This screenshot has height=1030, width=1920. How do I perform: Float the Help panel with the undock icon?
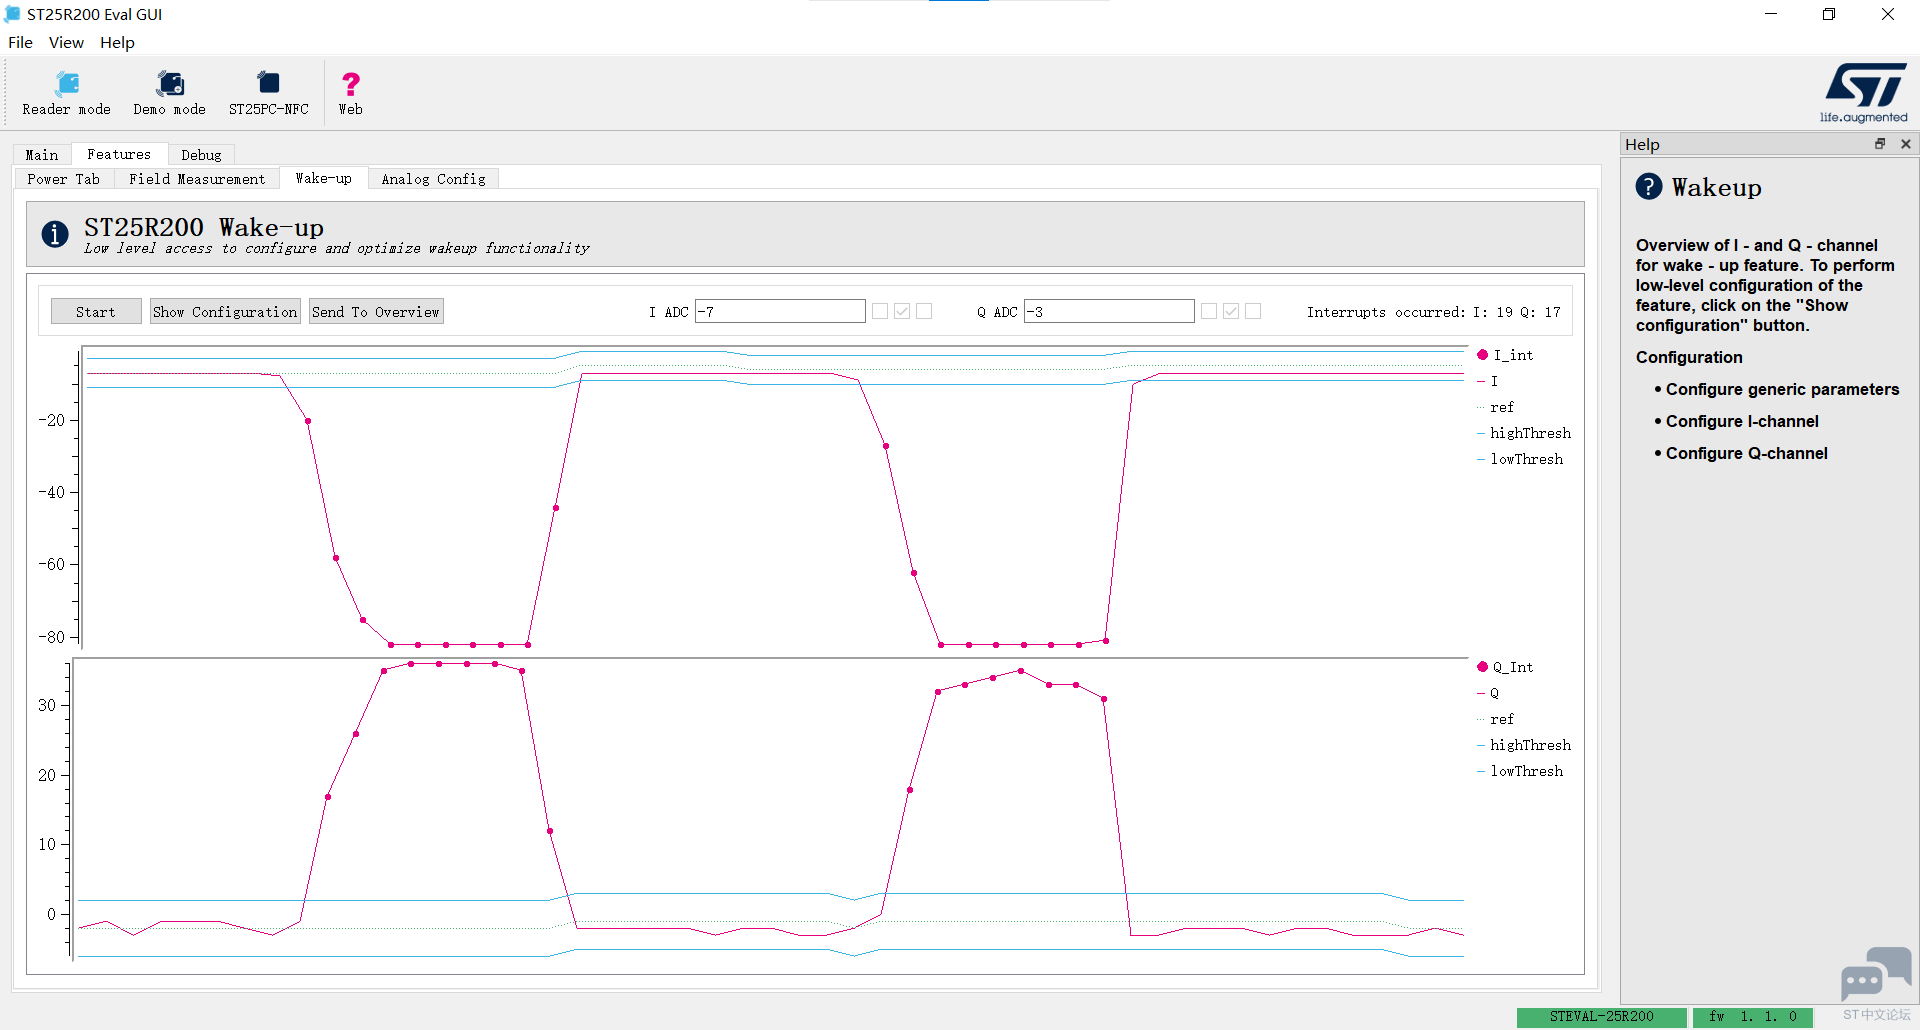pos(1880,144)
